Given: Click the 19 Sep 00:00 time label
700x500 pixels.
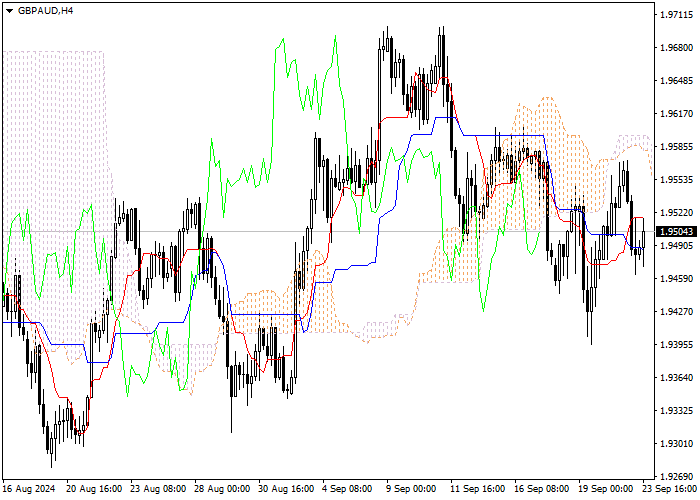Looking at the screenshot, I should click(x=606, y=489).
